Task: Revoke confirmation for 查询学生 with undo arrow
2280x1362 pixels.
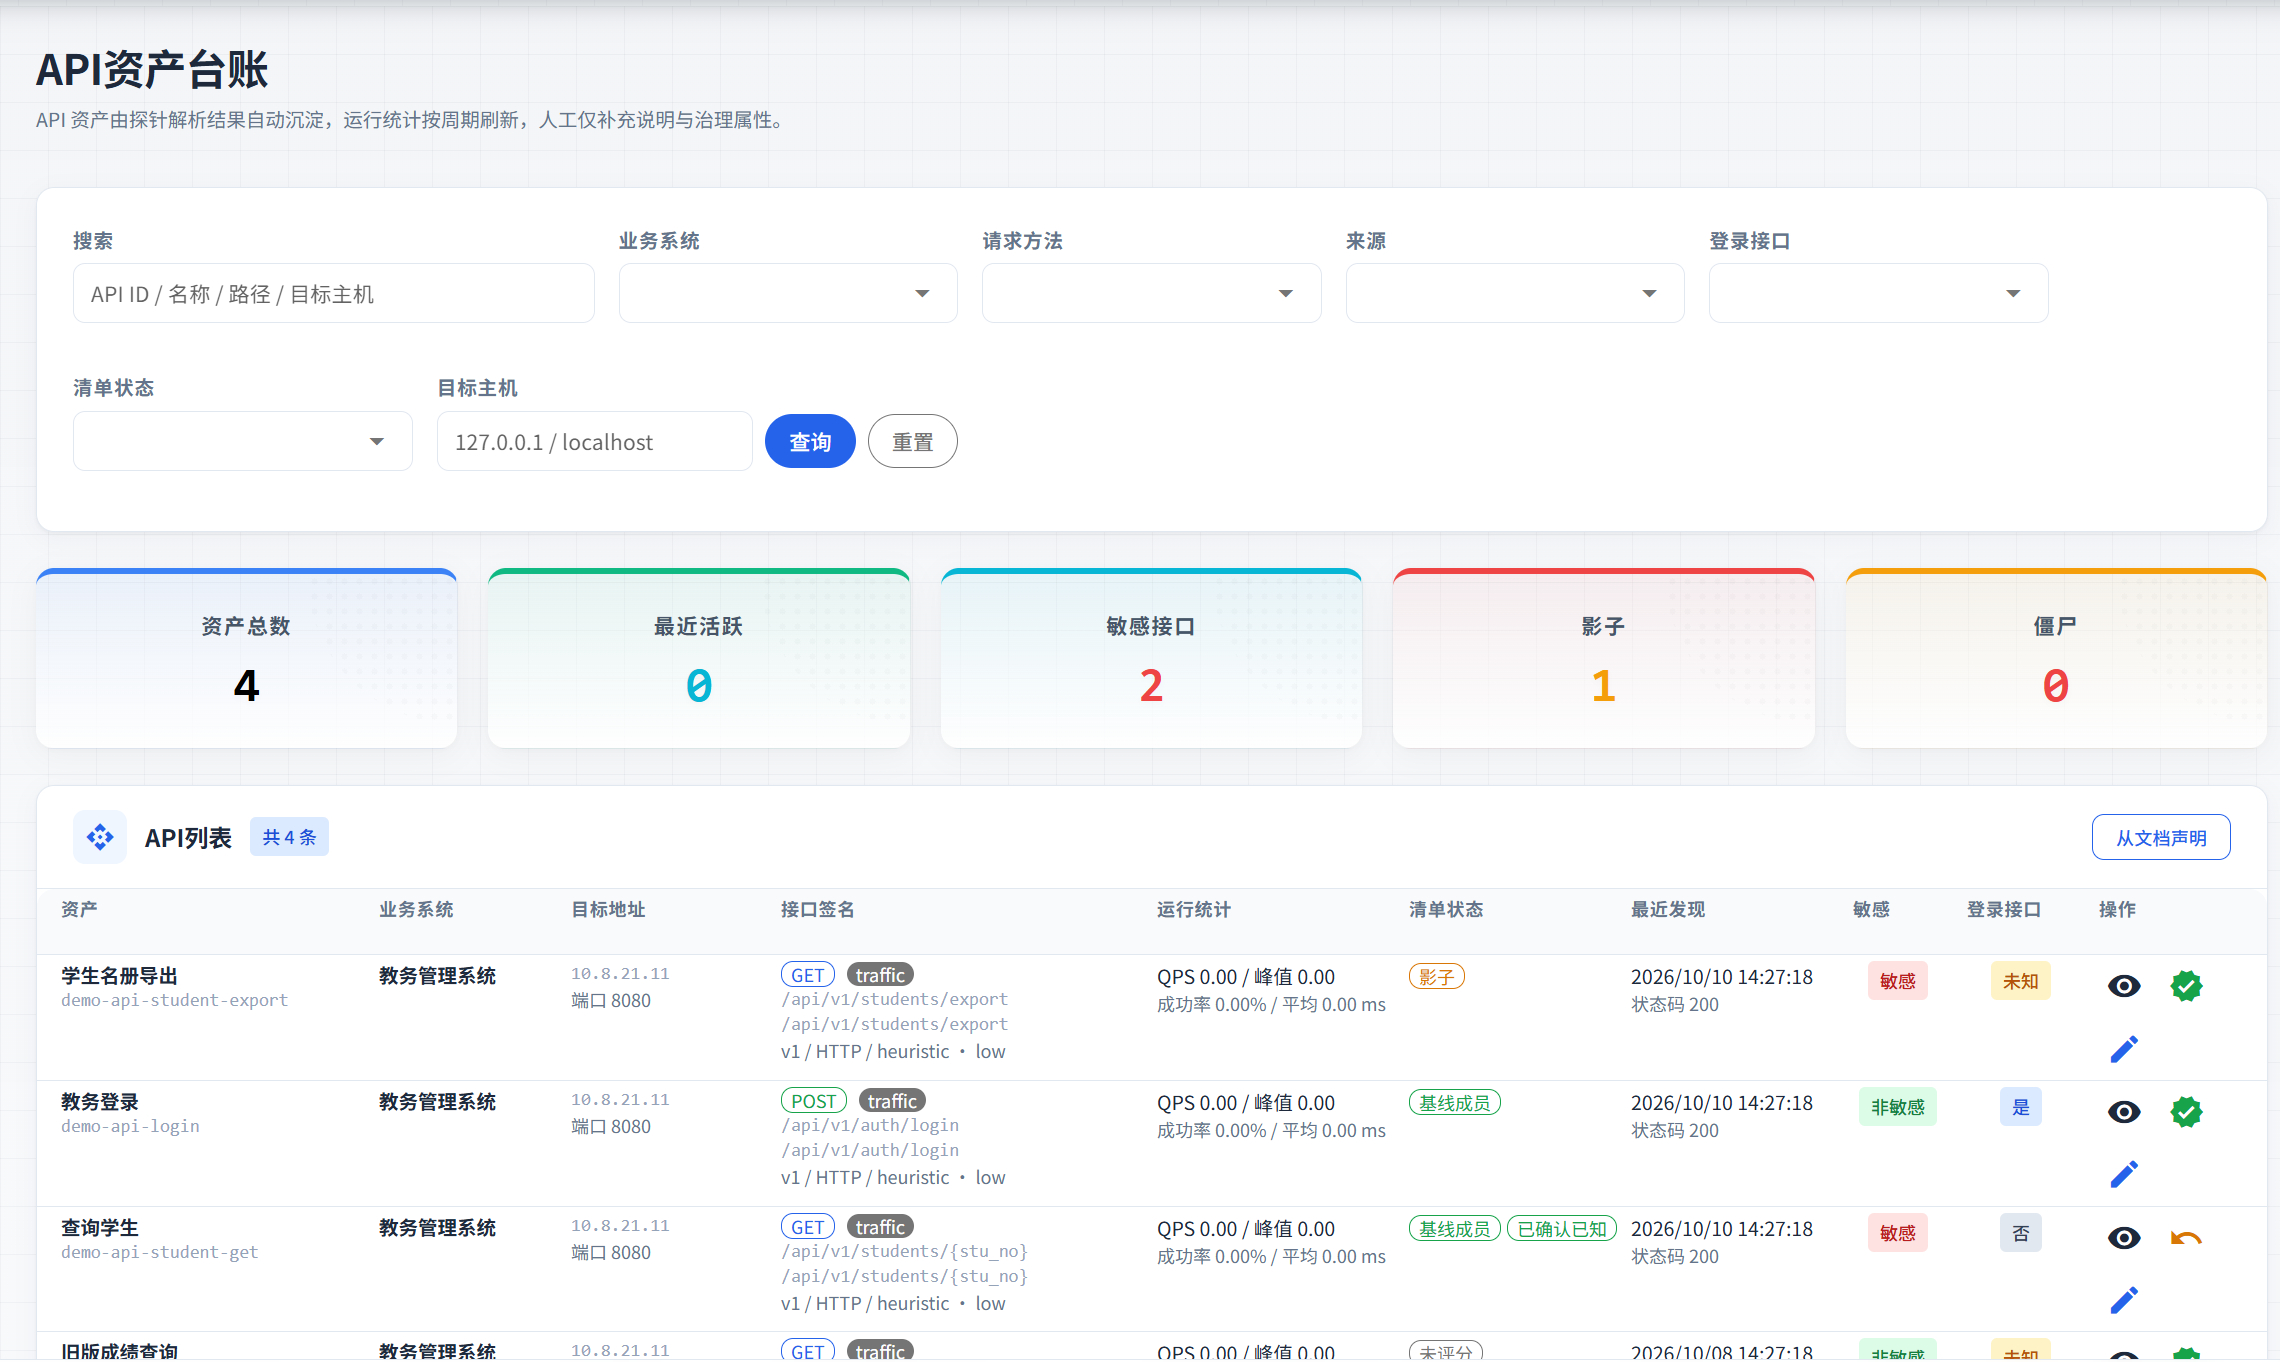Action: pyautogui.click(x=2187, y=1238)
